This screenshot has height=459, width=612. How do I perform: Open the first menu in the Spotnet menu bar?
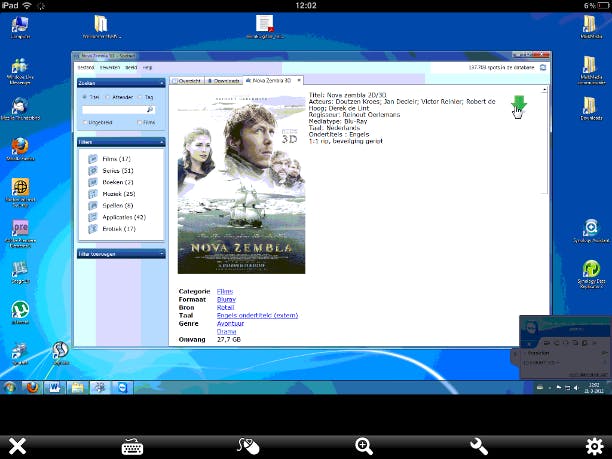[86, 68]
